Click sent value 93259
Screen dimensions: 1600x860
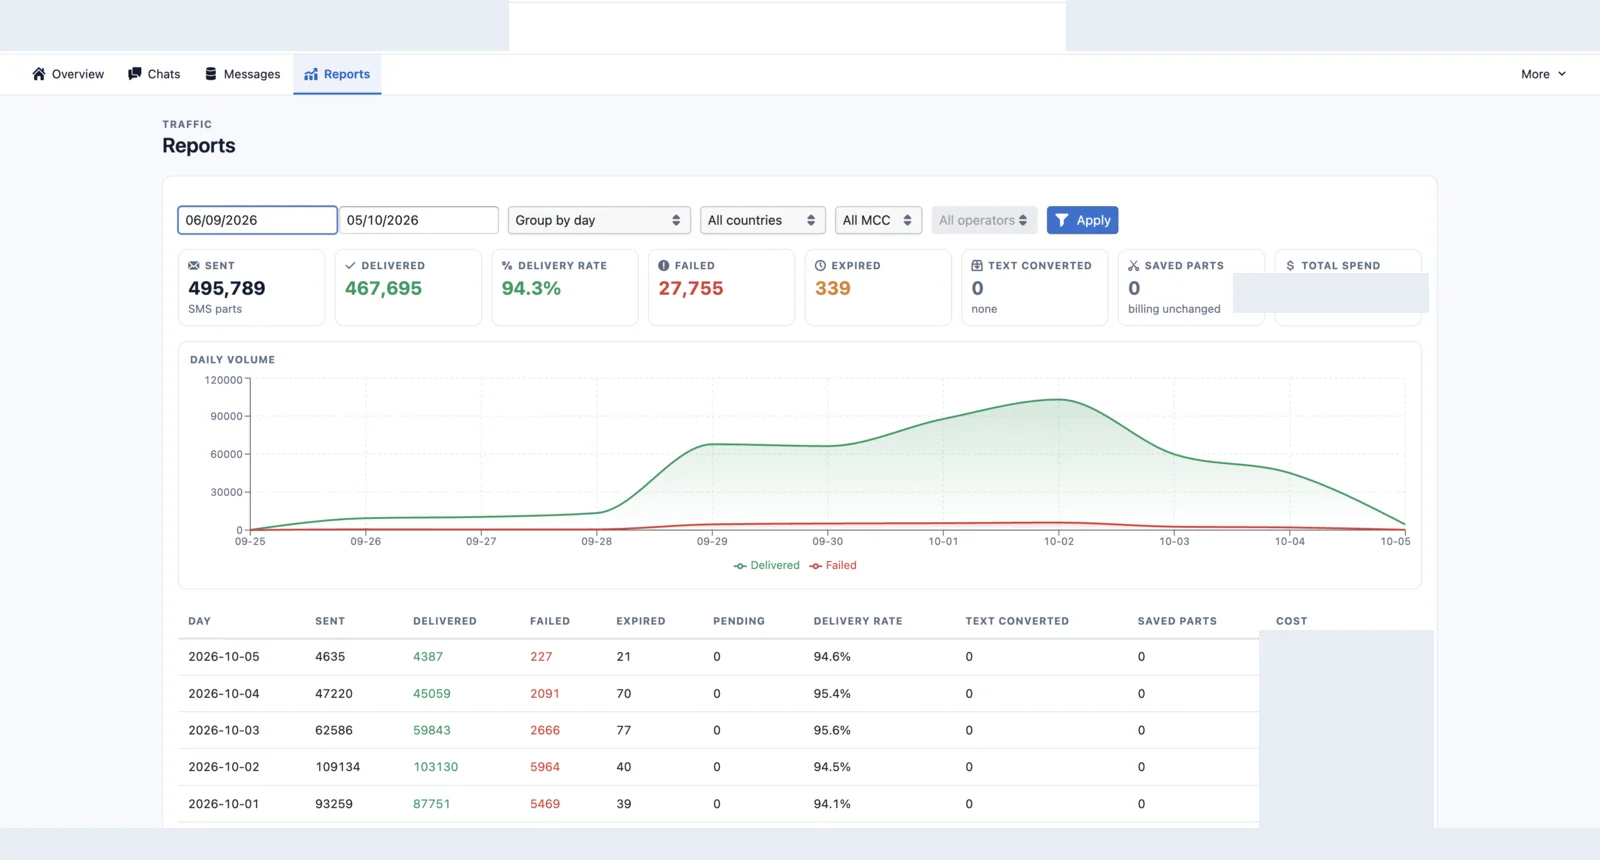(x=334, y=804)
